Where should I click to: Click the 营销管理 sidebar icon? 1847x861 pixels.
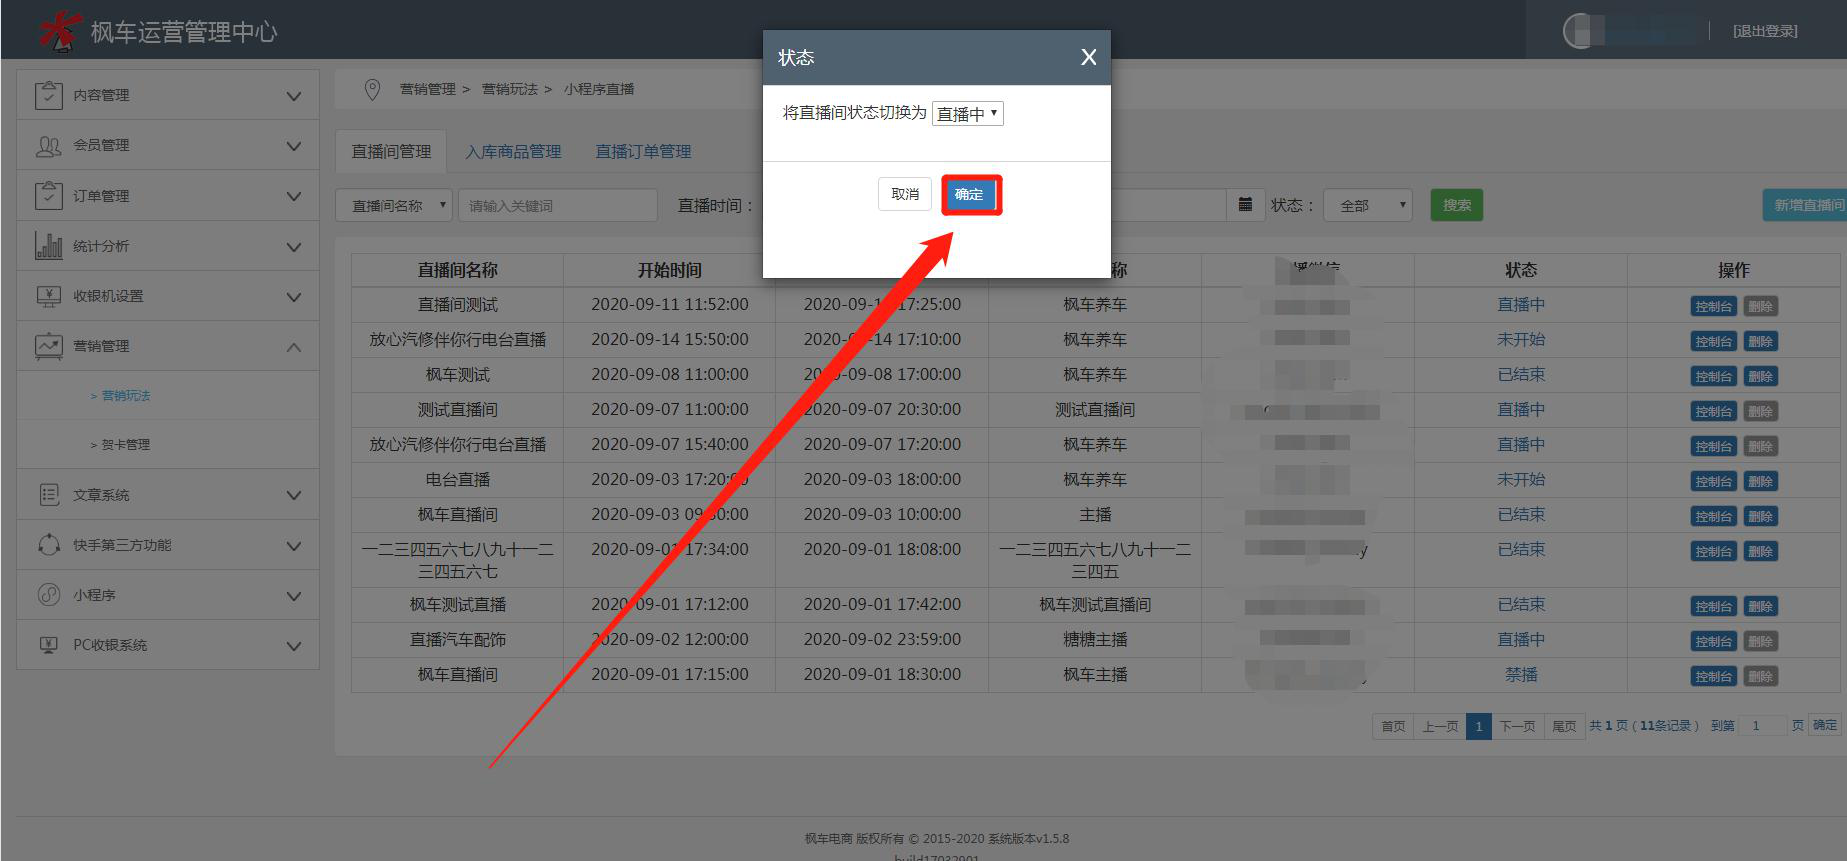tap(48, 346)
